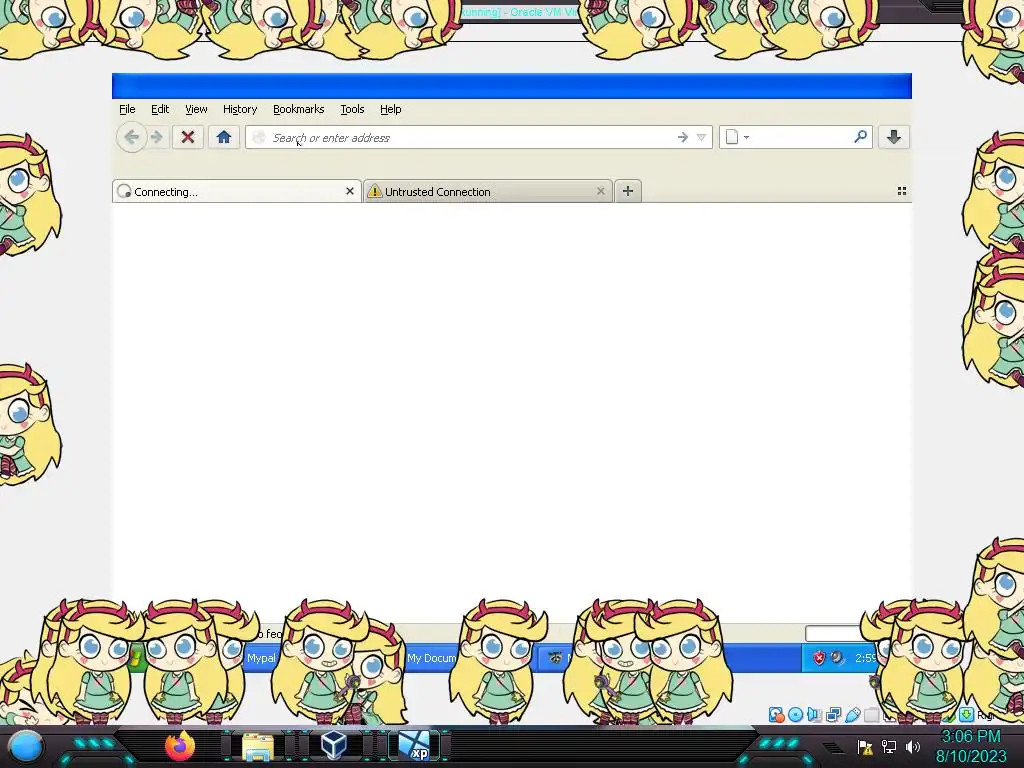Image resolution: width=1024 pixels, height=768 pixels.
Task: Click the VirtualBox audio status icon
Action: click(x=814, y=715)
